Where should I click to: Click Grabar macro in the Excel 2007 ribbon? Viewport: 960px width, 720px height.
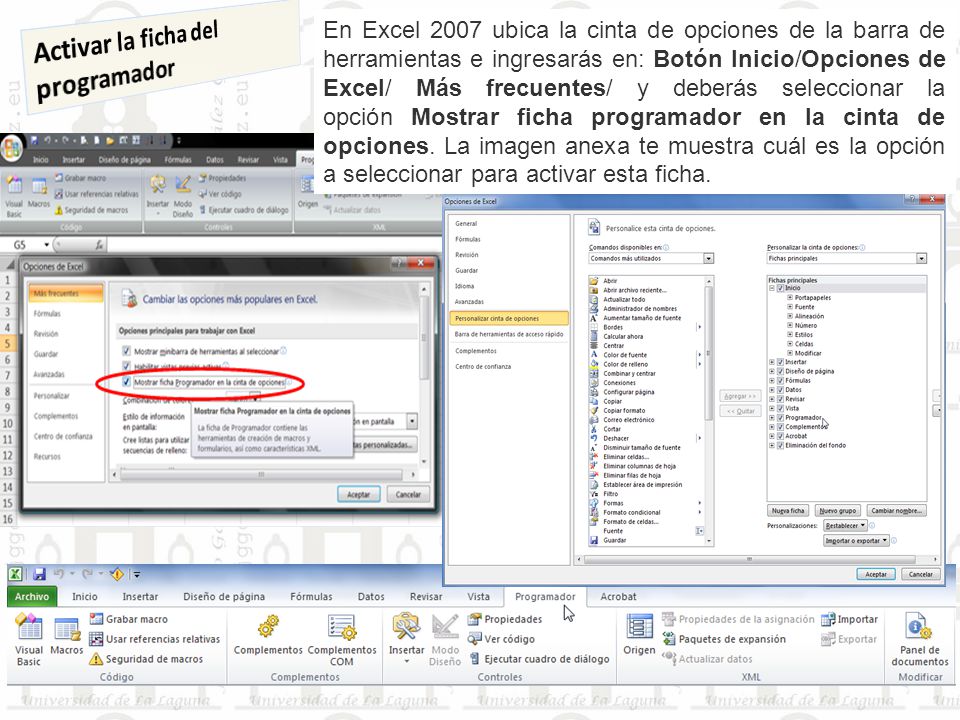pyautogui.click(x=80, y=178)
